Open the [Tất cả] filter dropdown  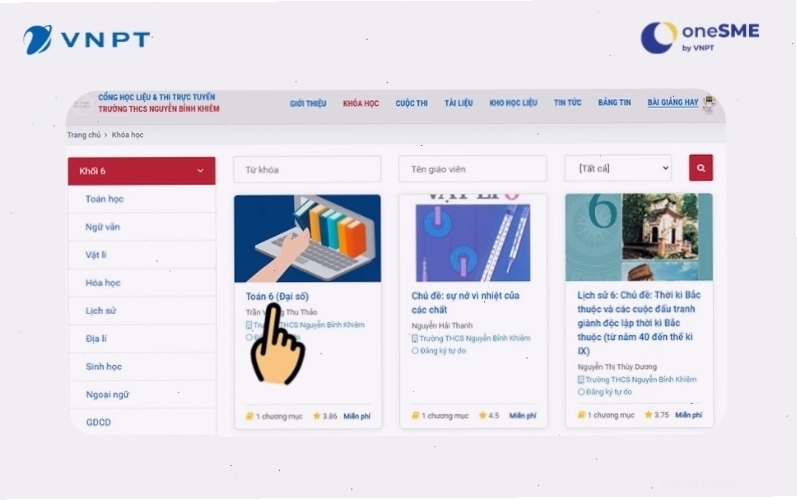coord(618,168)
